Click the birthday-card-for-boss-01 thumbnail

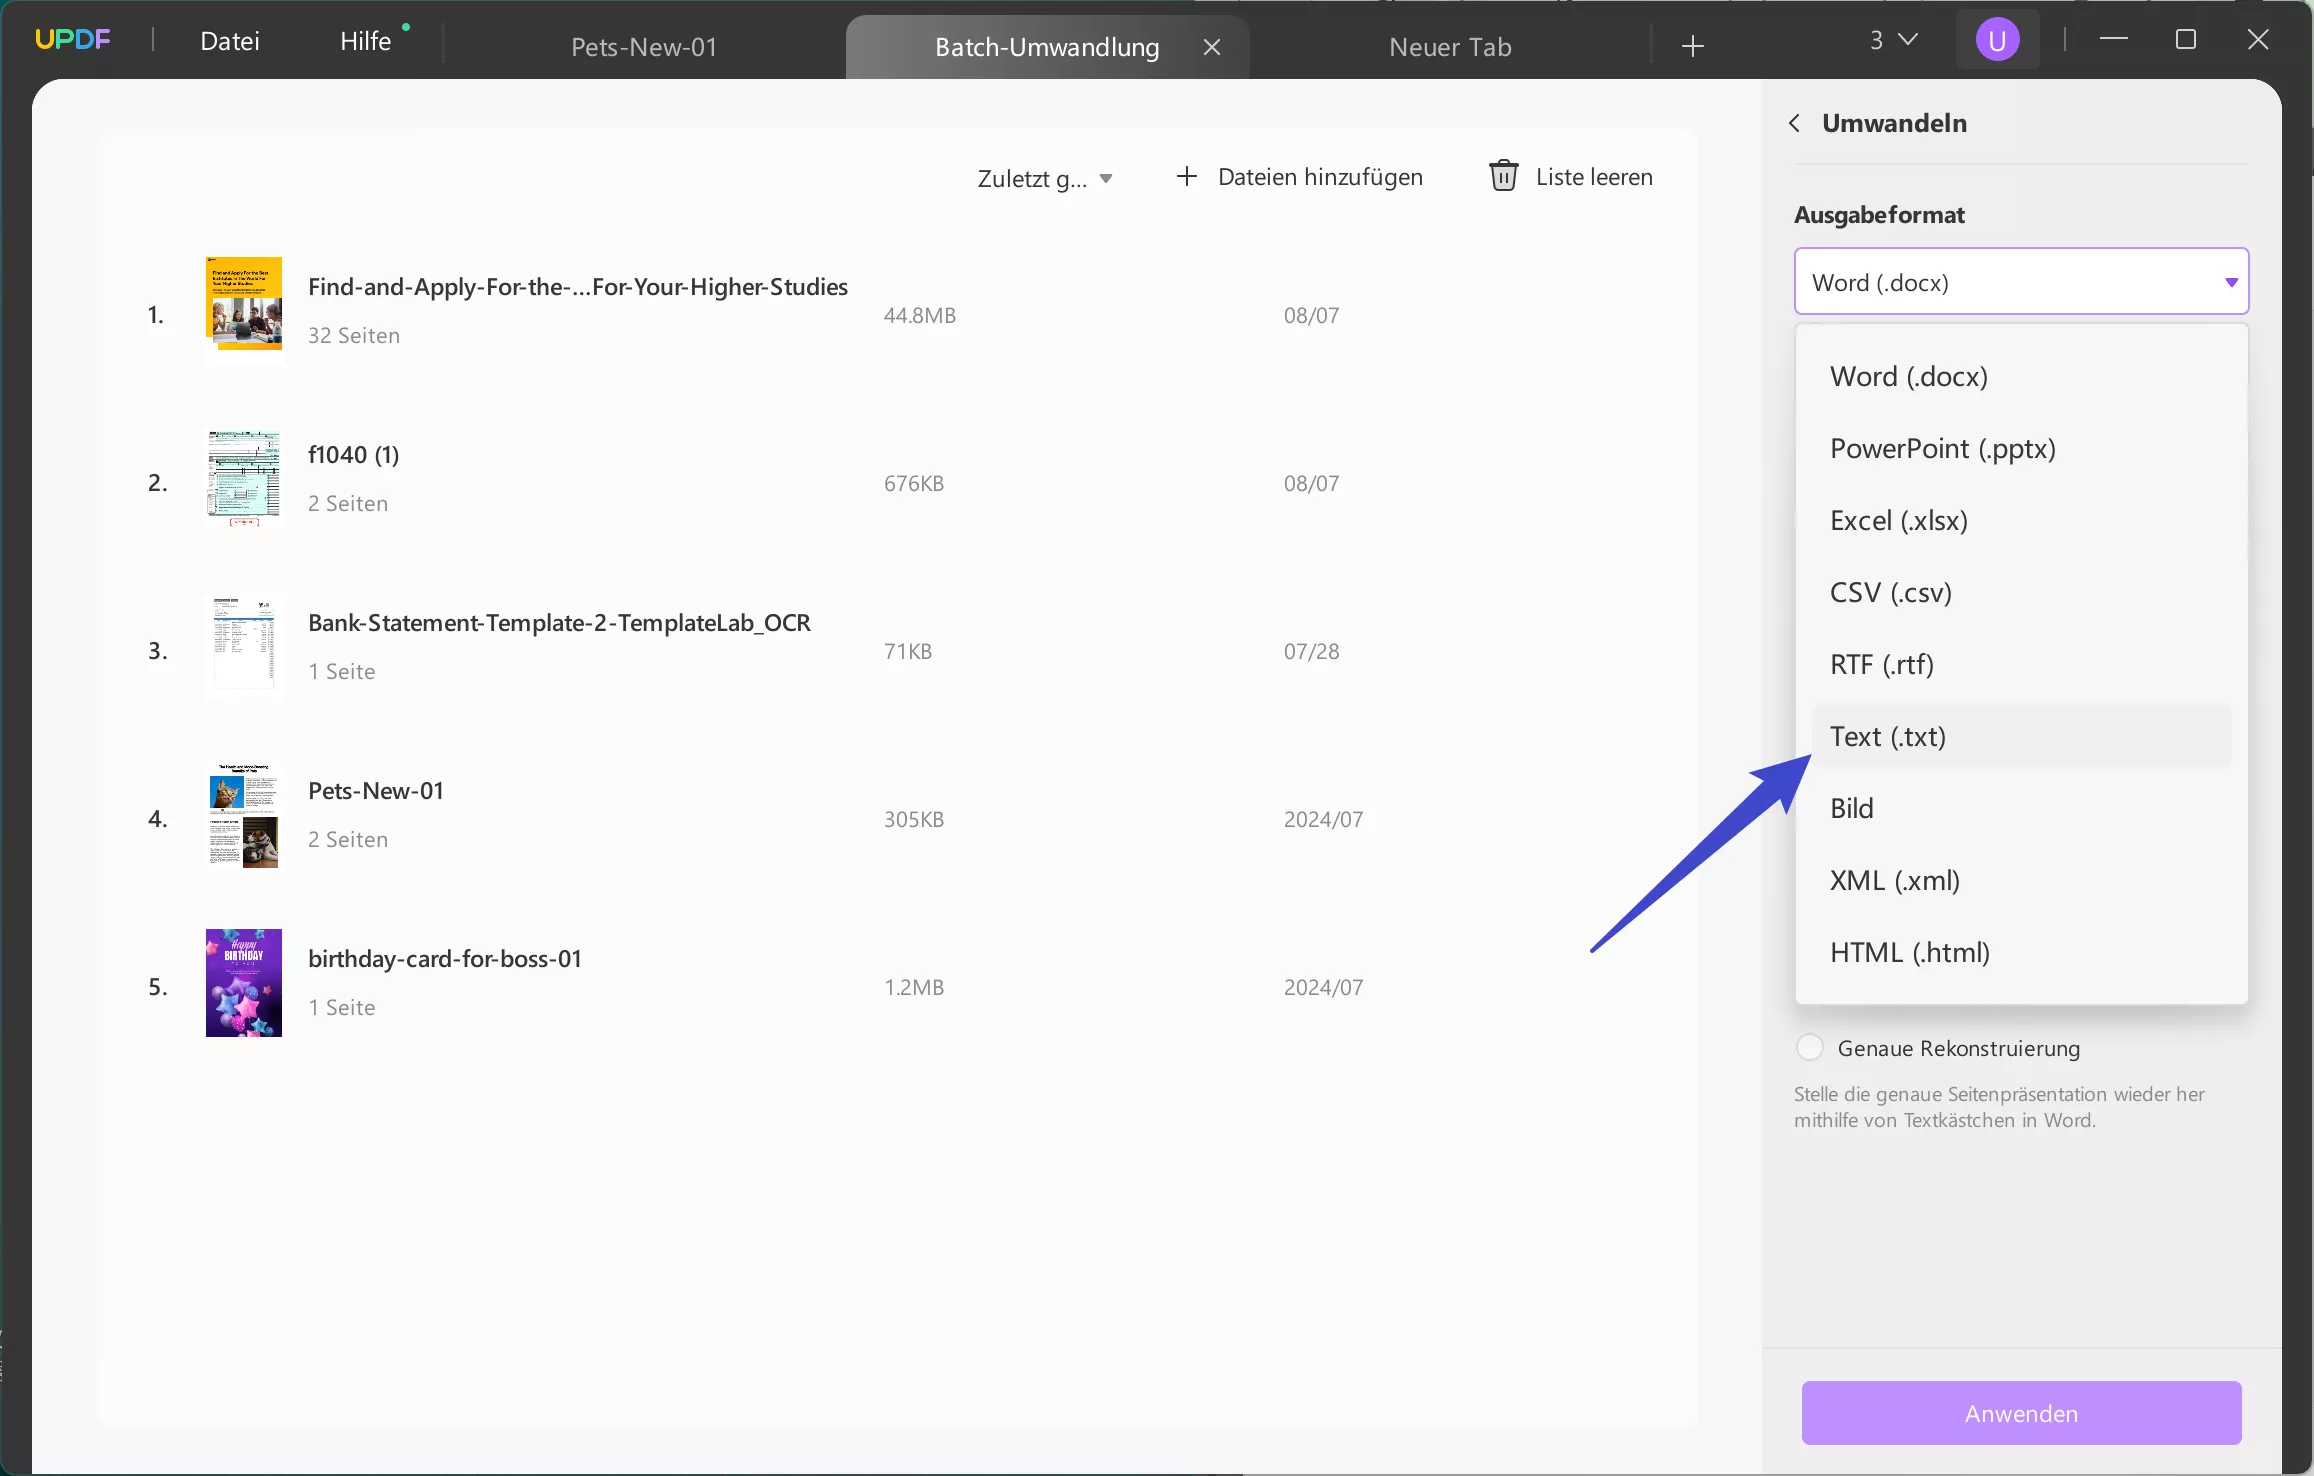(243, 983)
